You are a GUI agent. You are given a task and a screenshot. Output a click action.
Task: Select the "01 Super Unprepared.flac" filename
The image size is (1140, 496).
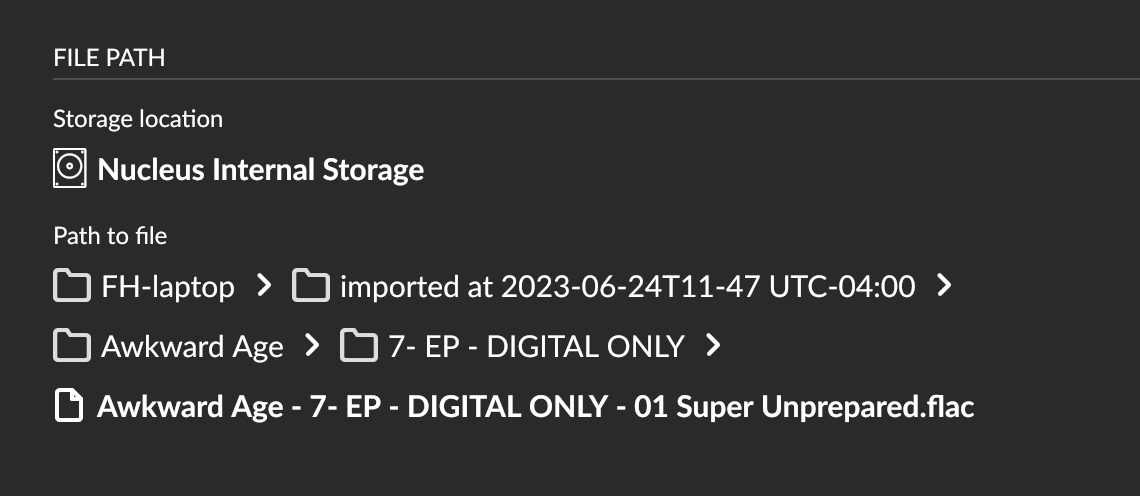point(535,407)
